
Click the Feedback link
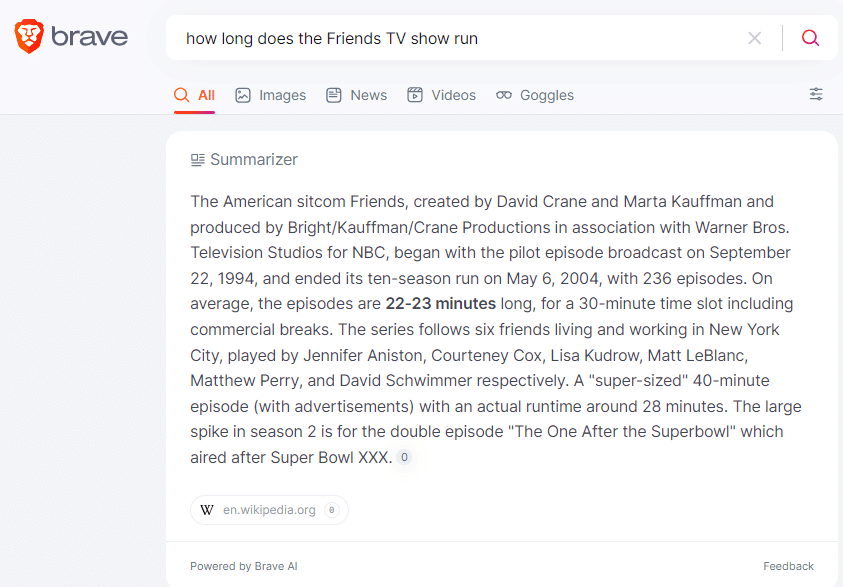(788, 566)
